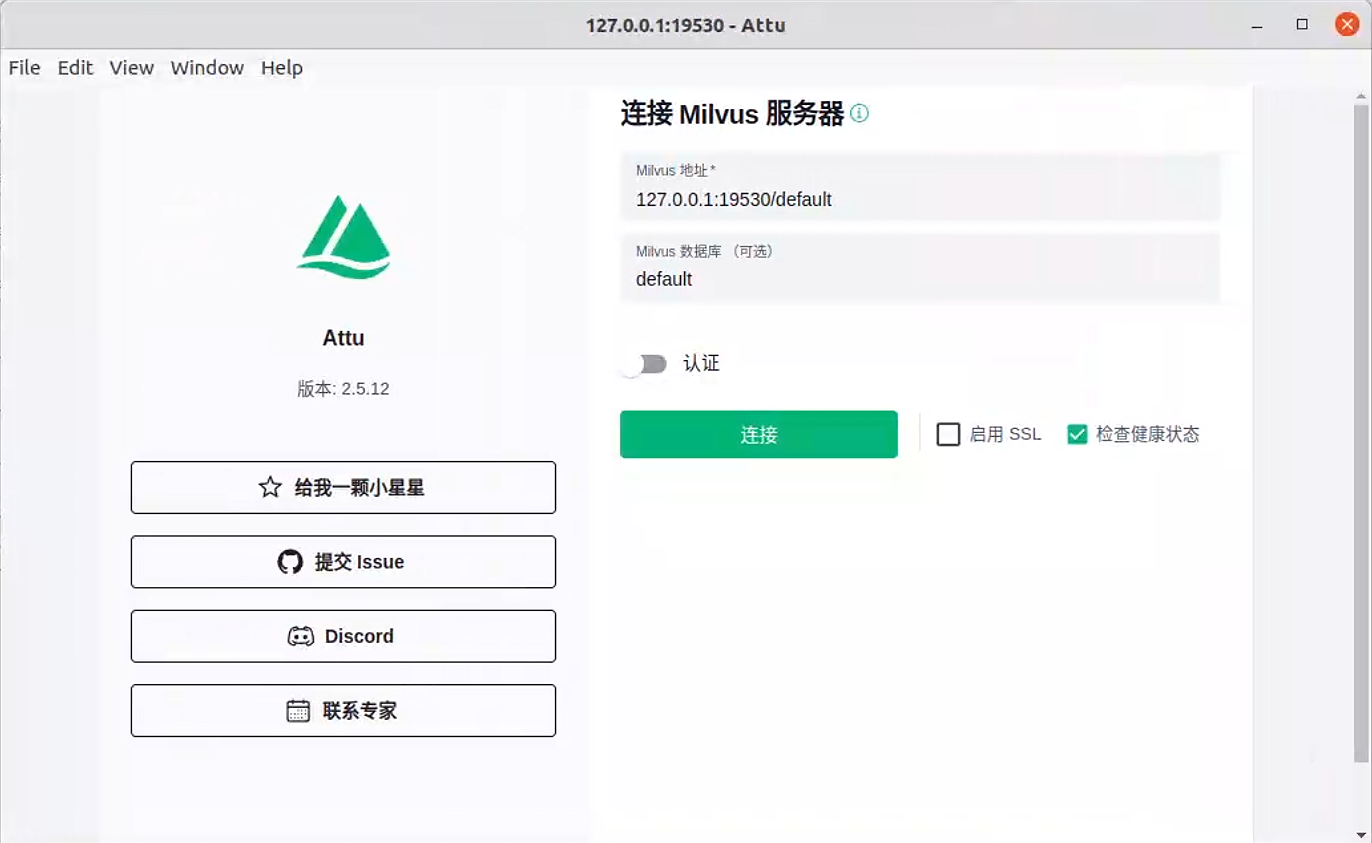Image resolution: width=1372 pixels, height=843 pixels.
Task: Click the green 连接 connect button
Action: point(759,434)
